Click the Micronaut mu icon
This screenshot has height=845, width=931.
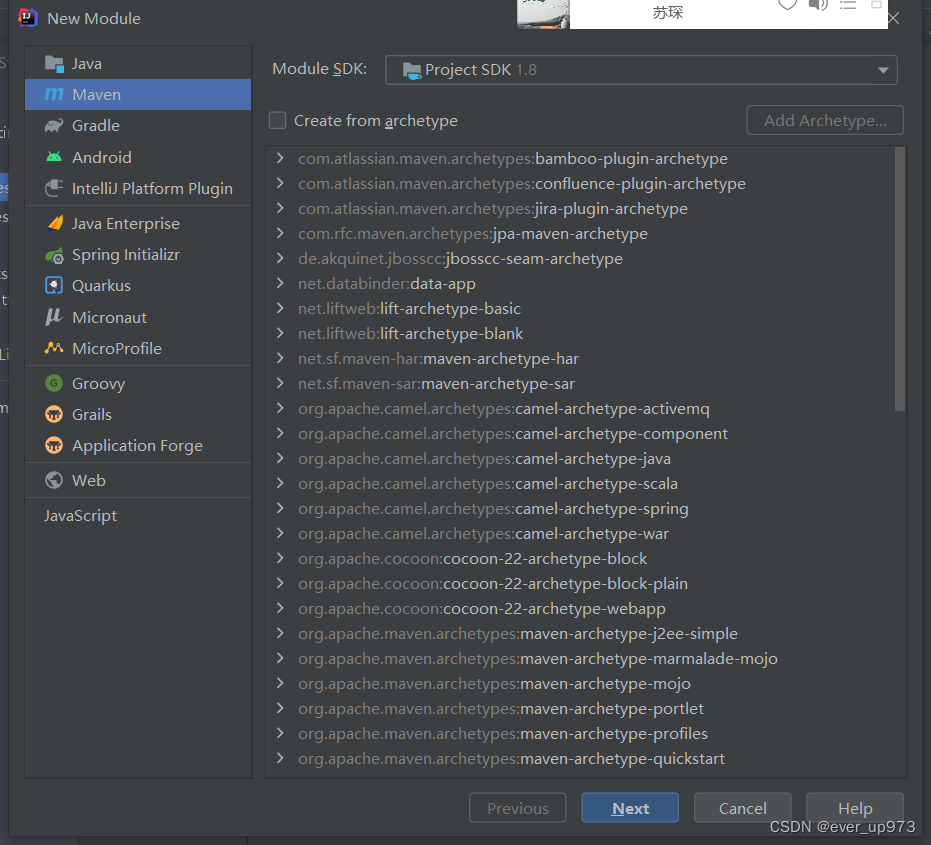point(54,317)
